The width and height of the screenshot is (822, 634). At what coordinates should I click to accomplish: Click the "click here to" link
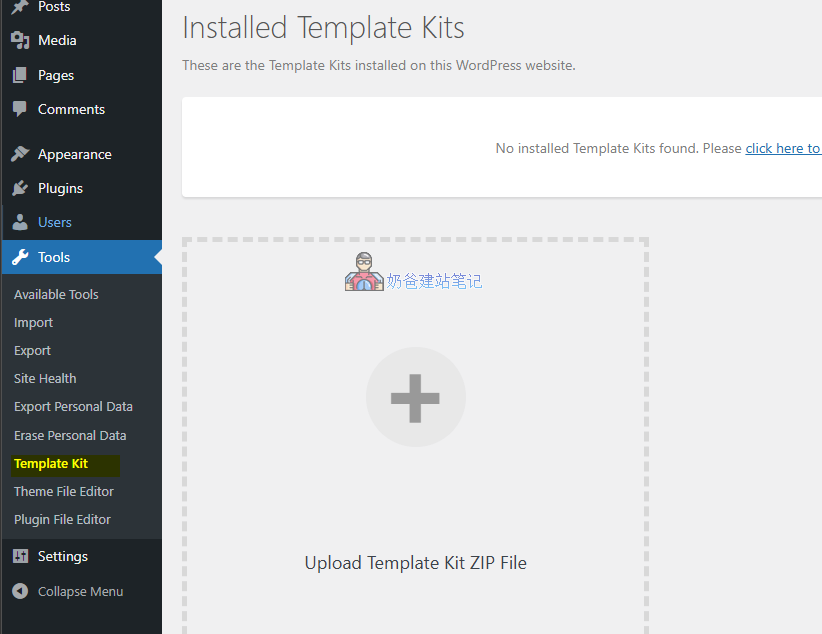click(x=783, y=147)
